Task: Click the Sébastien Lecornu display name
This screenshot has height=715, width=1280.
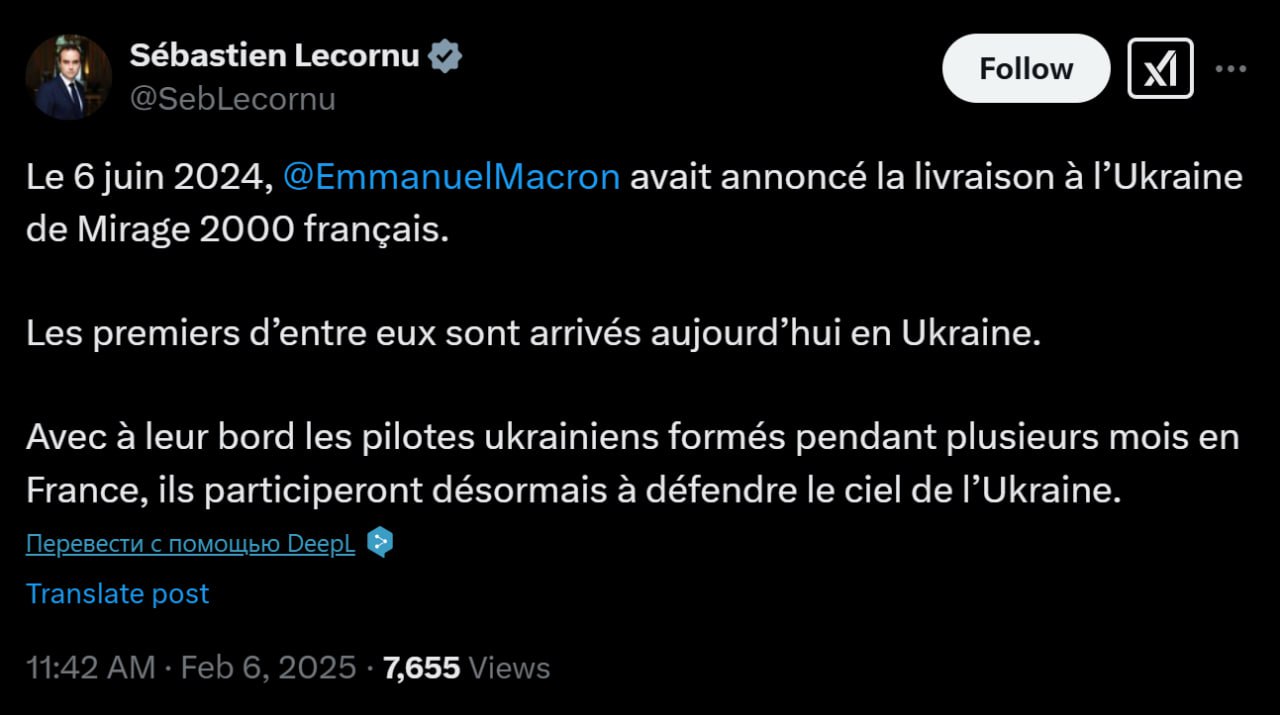Action: (x=274, y=57)
